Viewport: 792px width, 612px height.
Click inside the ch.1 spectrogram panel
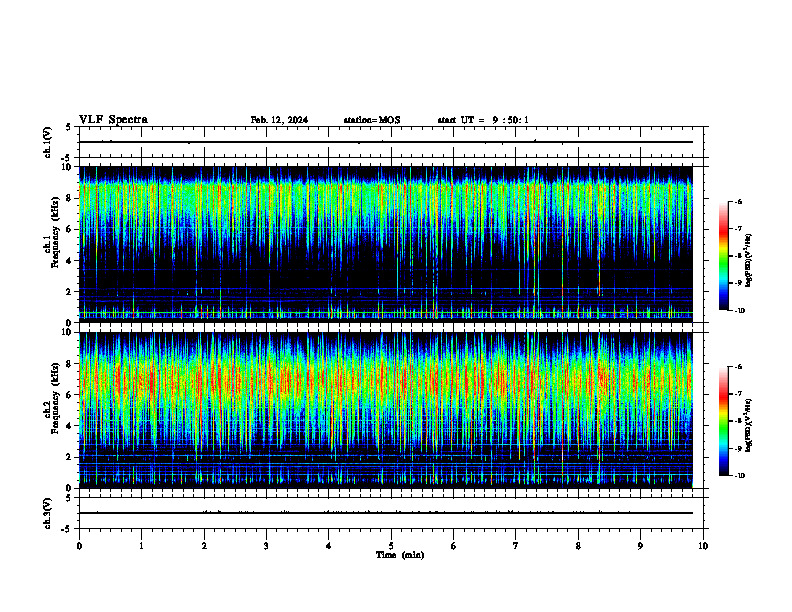(386, 244)
